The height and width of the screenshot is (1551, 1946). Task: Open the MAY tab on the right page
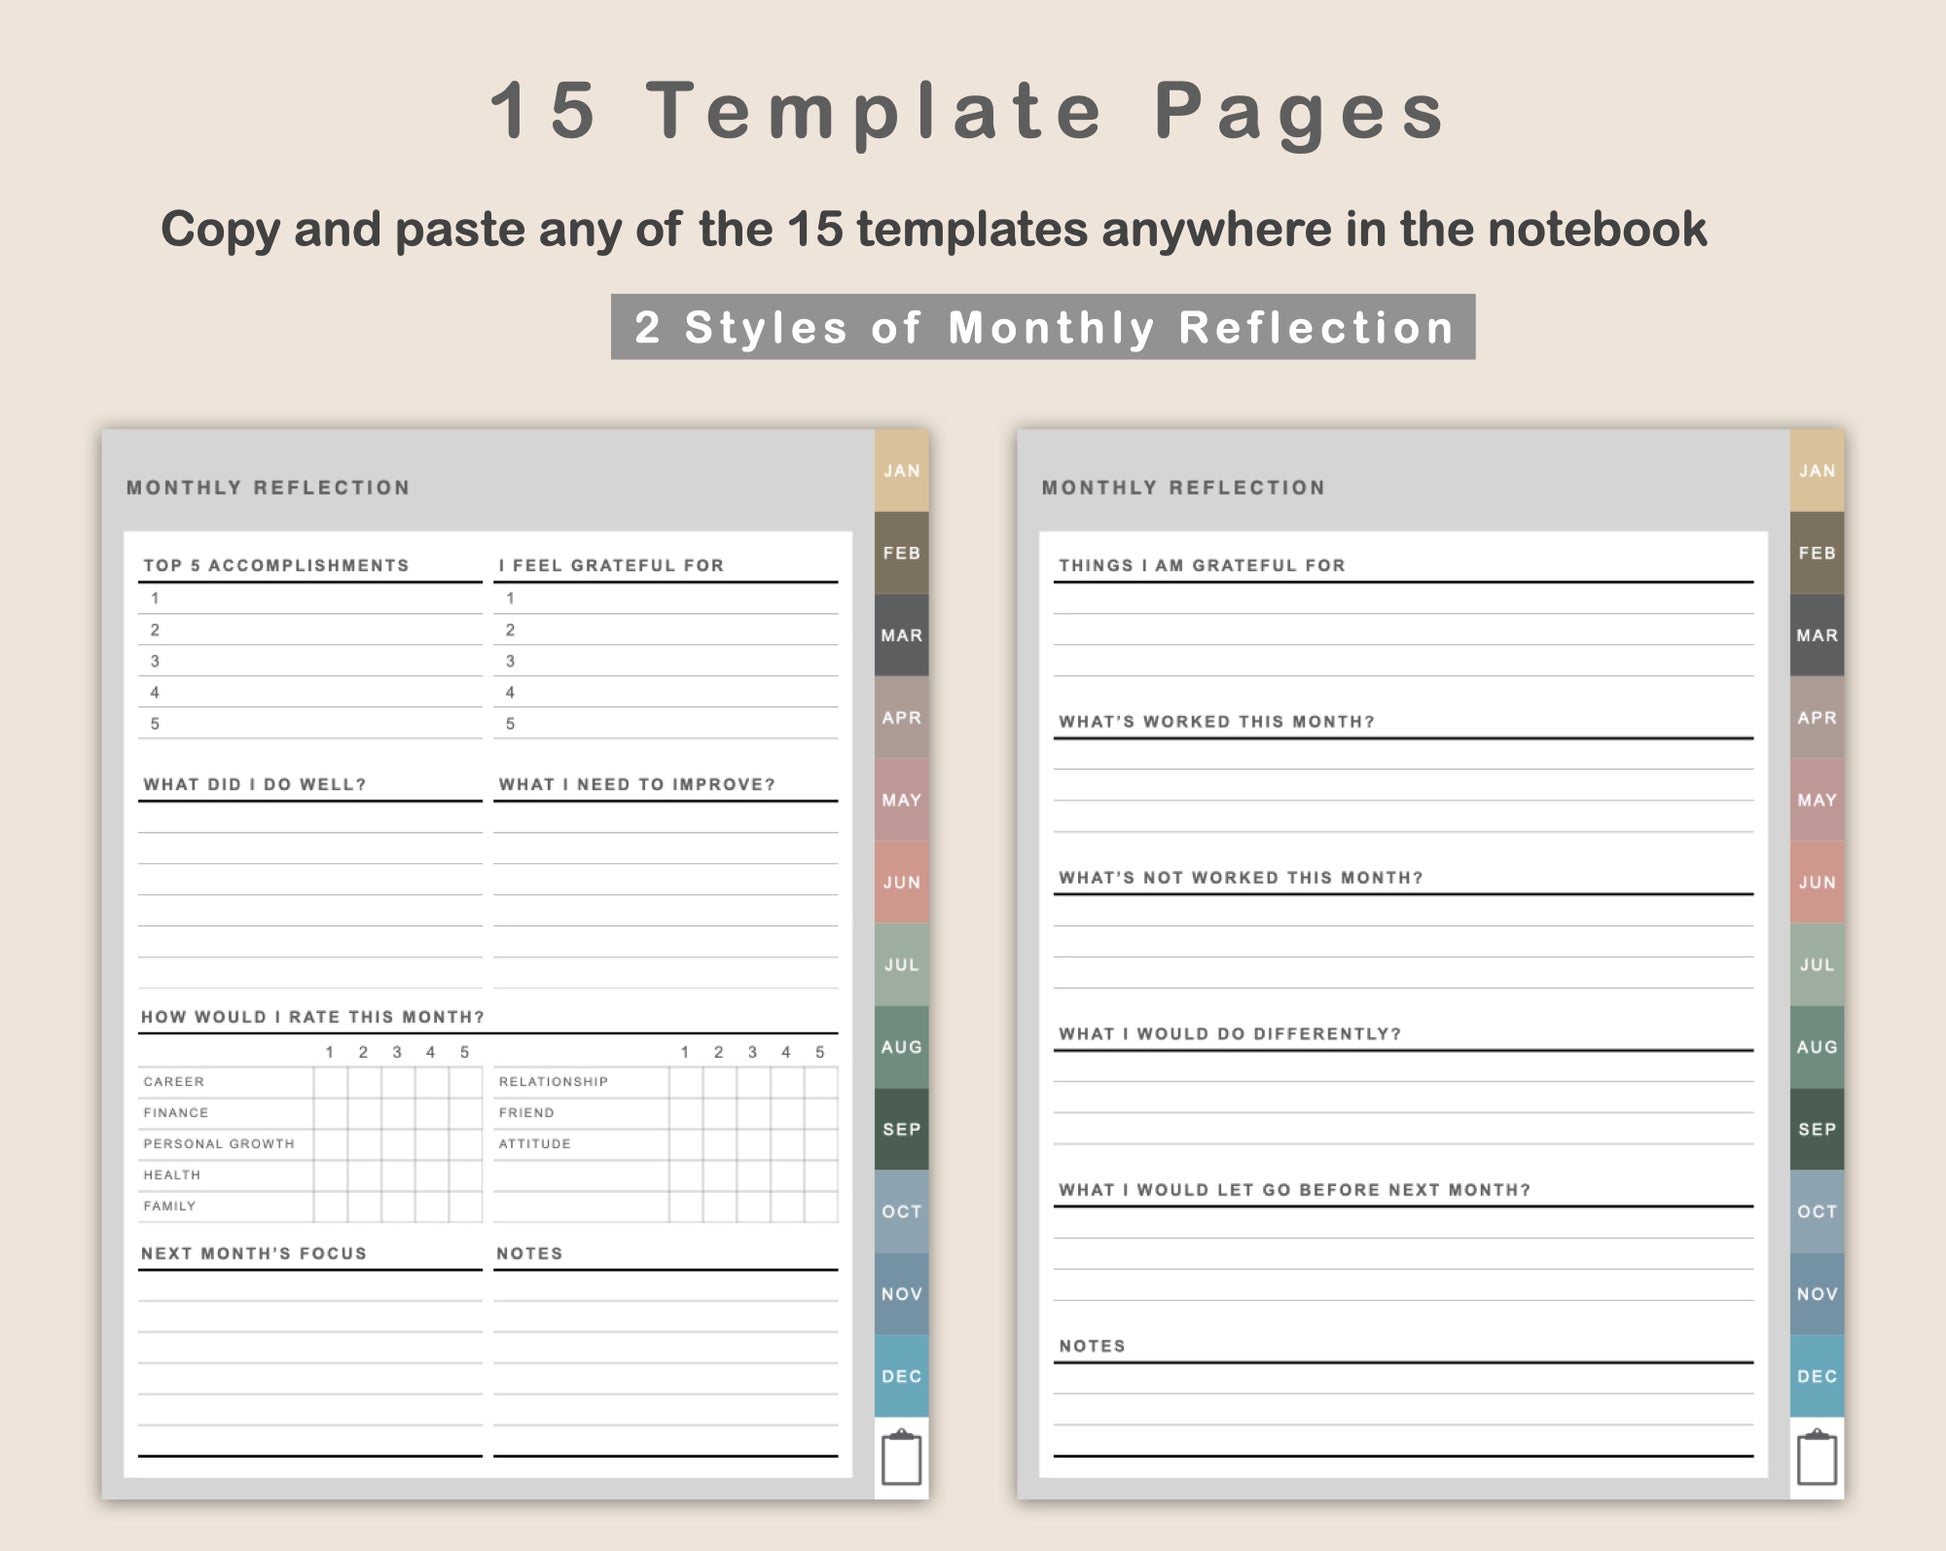pos(1817,800)
